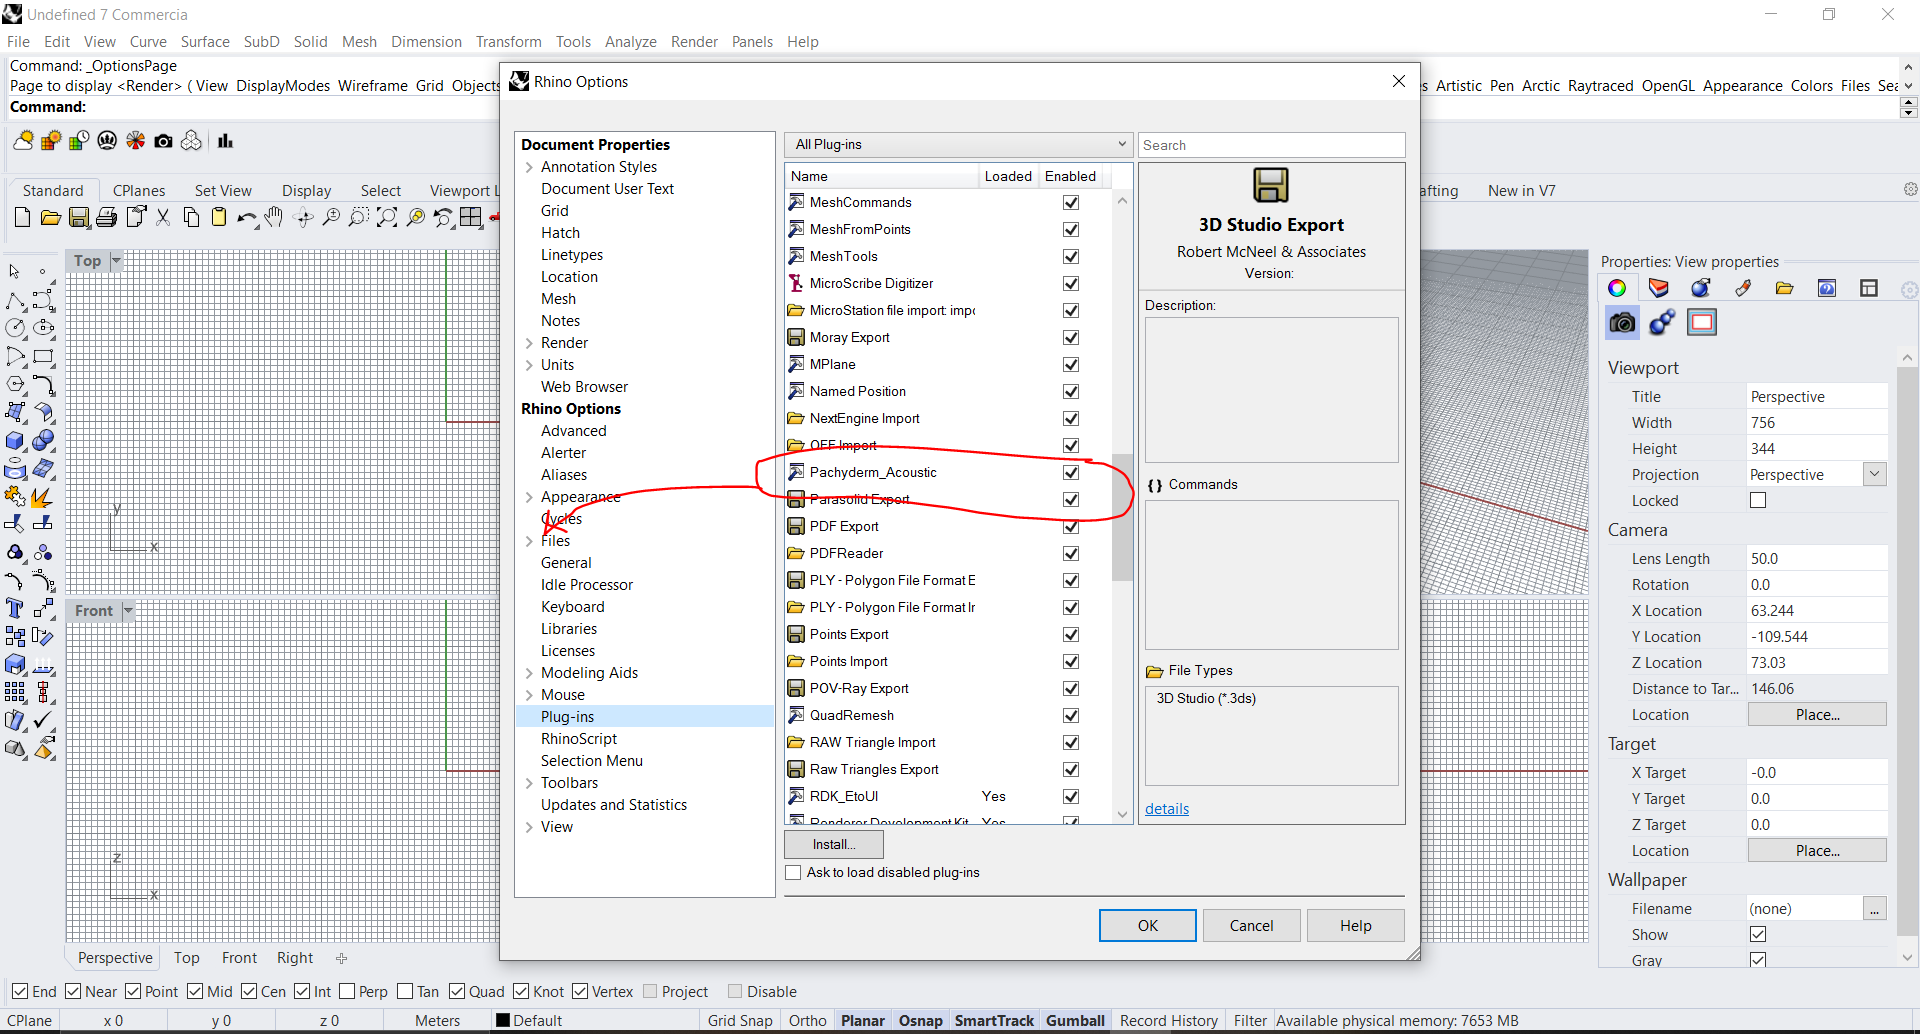Viewport: 1920px width, 1034px height.
Task: Expand the Annotation Styles tree node
Action: [x=529, y=167]
